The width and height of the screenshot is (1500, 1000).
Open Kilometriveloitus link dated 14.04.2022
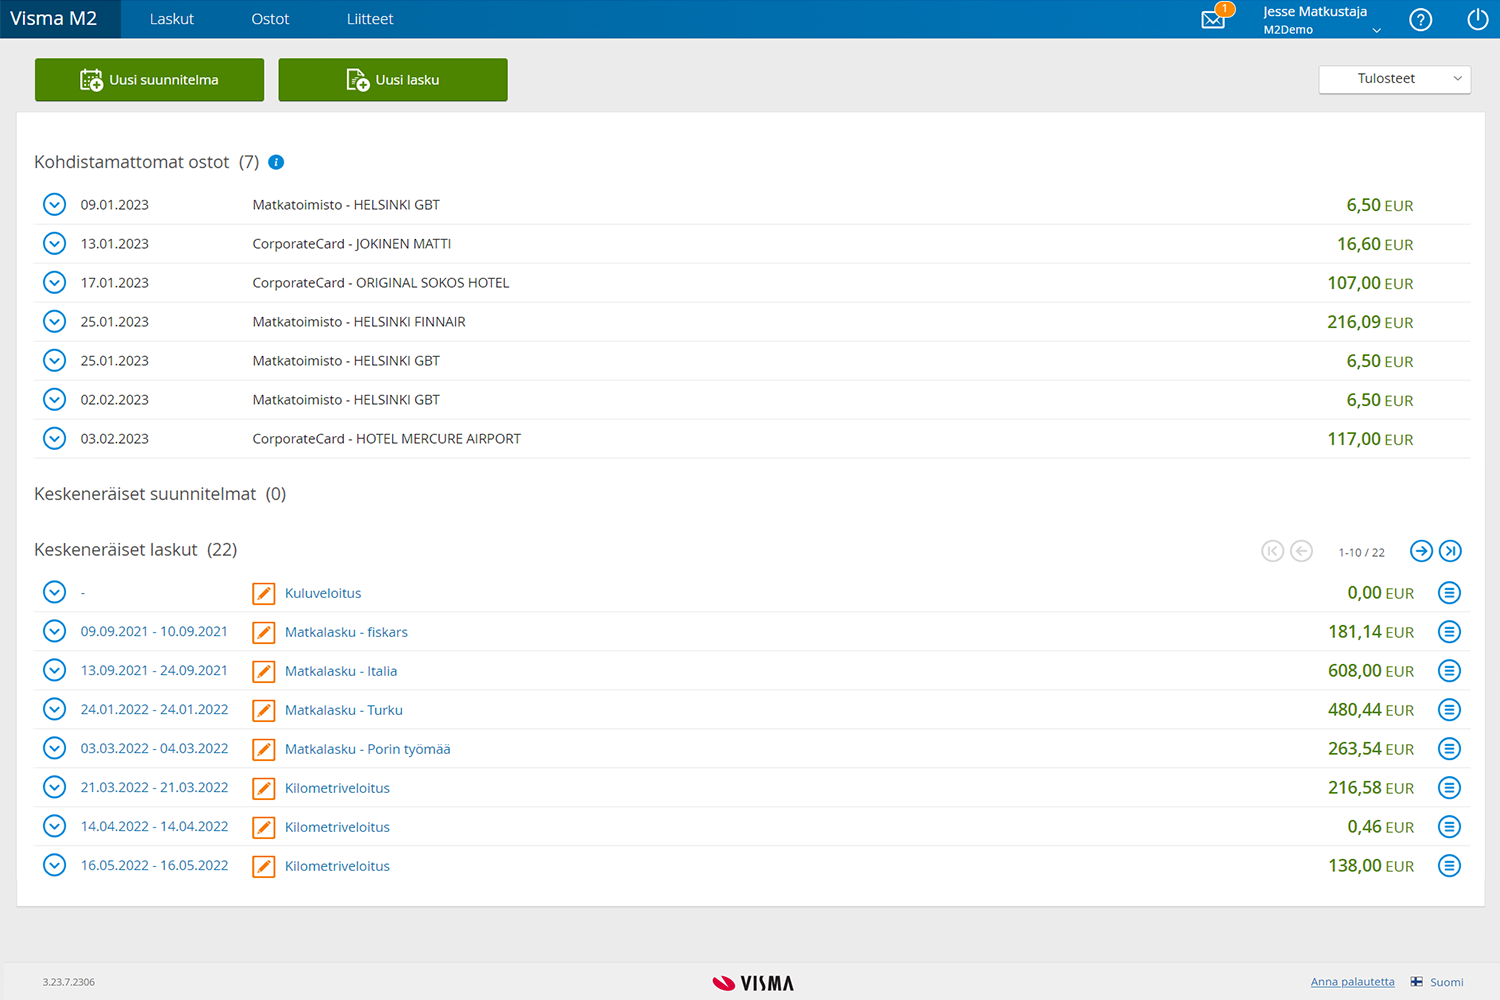pos(337,827)
